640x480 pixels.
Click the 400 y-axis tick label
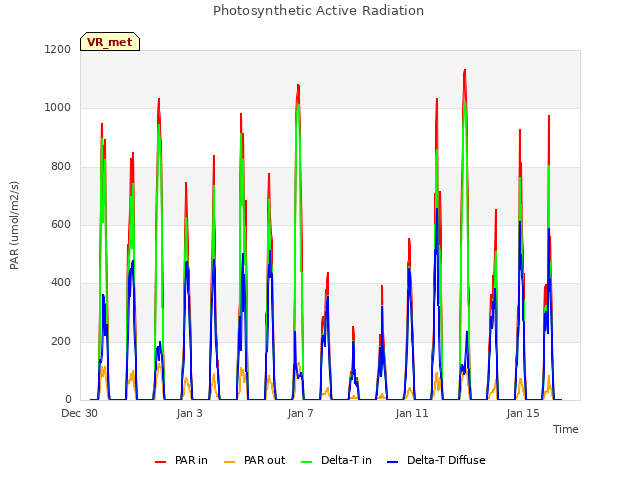[x=61, y=282]
